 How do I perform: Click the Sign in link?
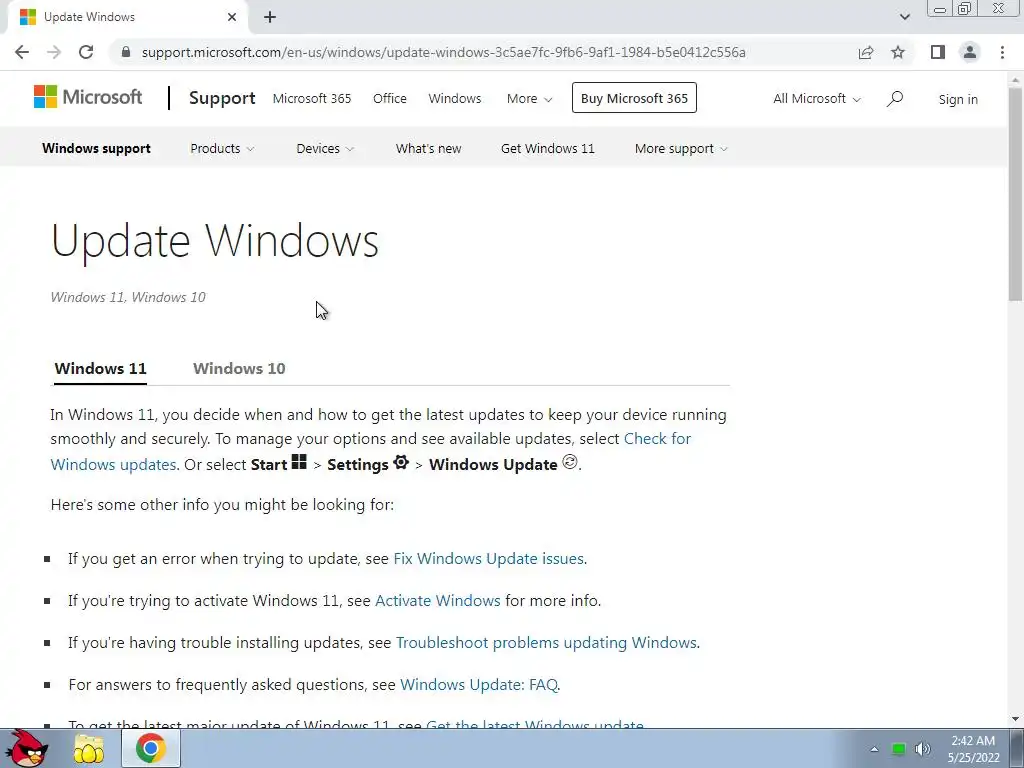click(x=958, y=99)
